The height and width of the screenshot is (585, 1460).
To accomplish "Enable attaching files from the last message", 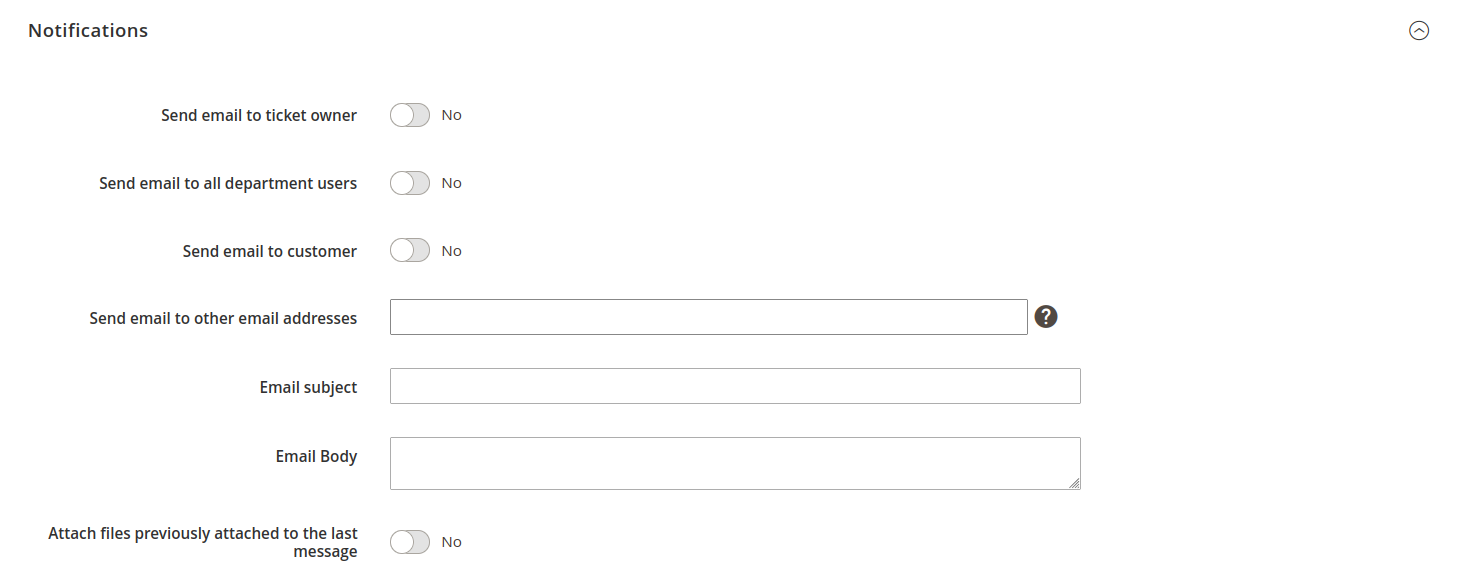I will point(410,542).
